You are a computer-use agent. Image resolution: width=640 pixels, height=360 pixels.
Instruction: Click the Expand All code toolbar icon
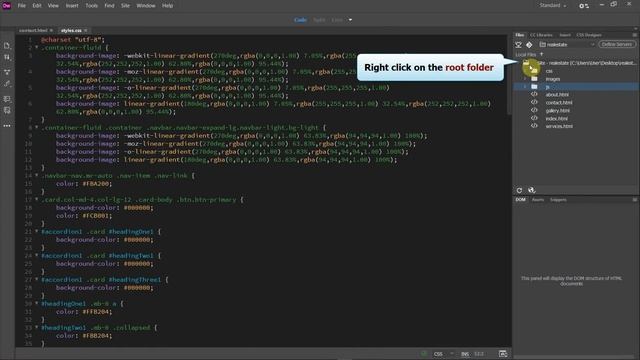(x=7, y=72)
